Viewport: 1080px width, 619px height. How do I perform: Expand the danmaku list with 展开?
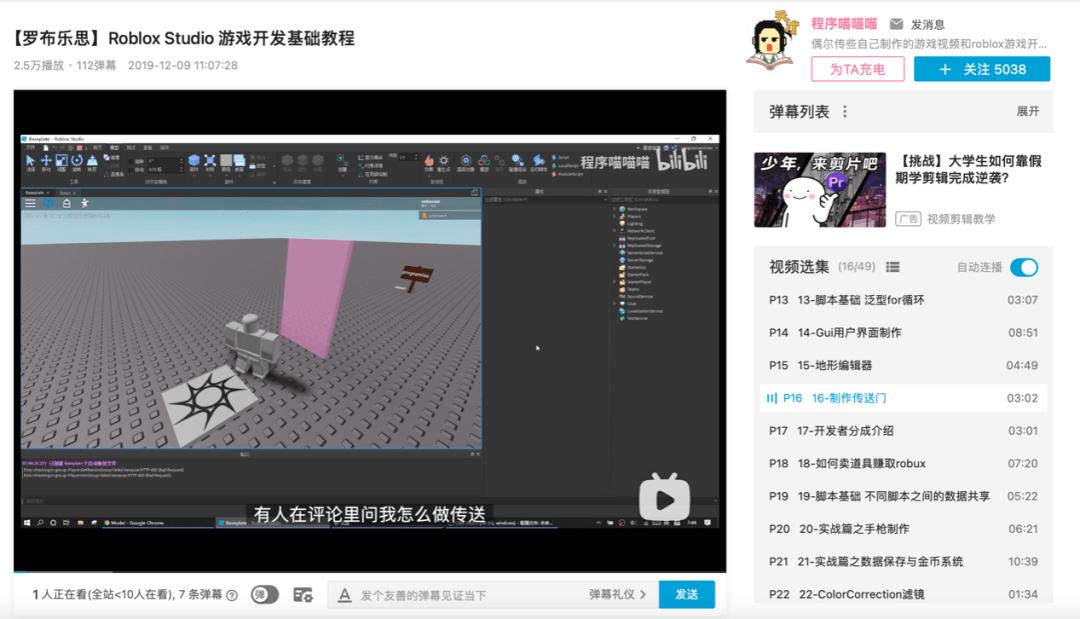(1028, 112)
